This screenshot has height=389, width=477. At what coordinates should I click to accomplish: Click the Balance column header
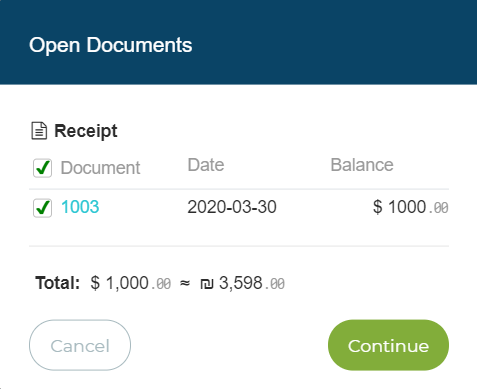pyautogui.click(x=362, y=165)
